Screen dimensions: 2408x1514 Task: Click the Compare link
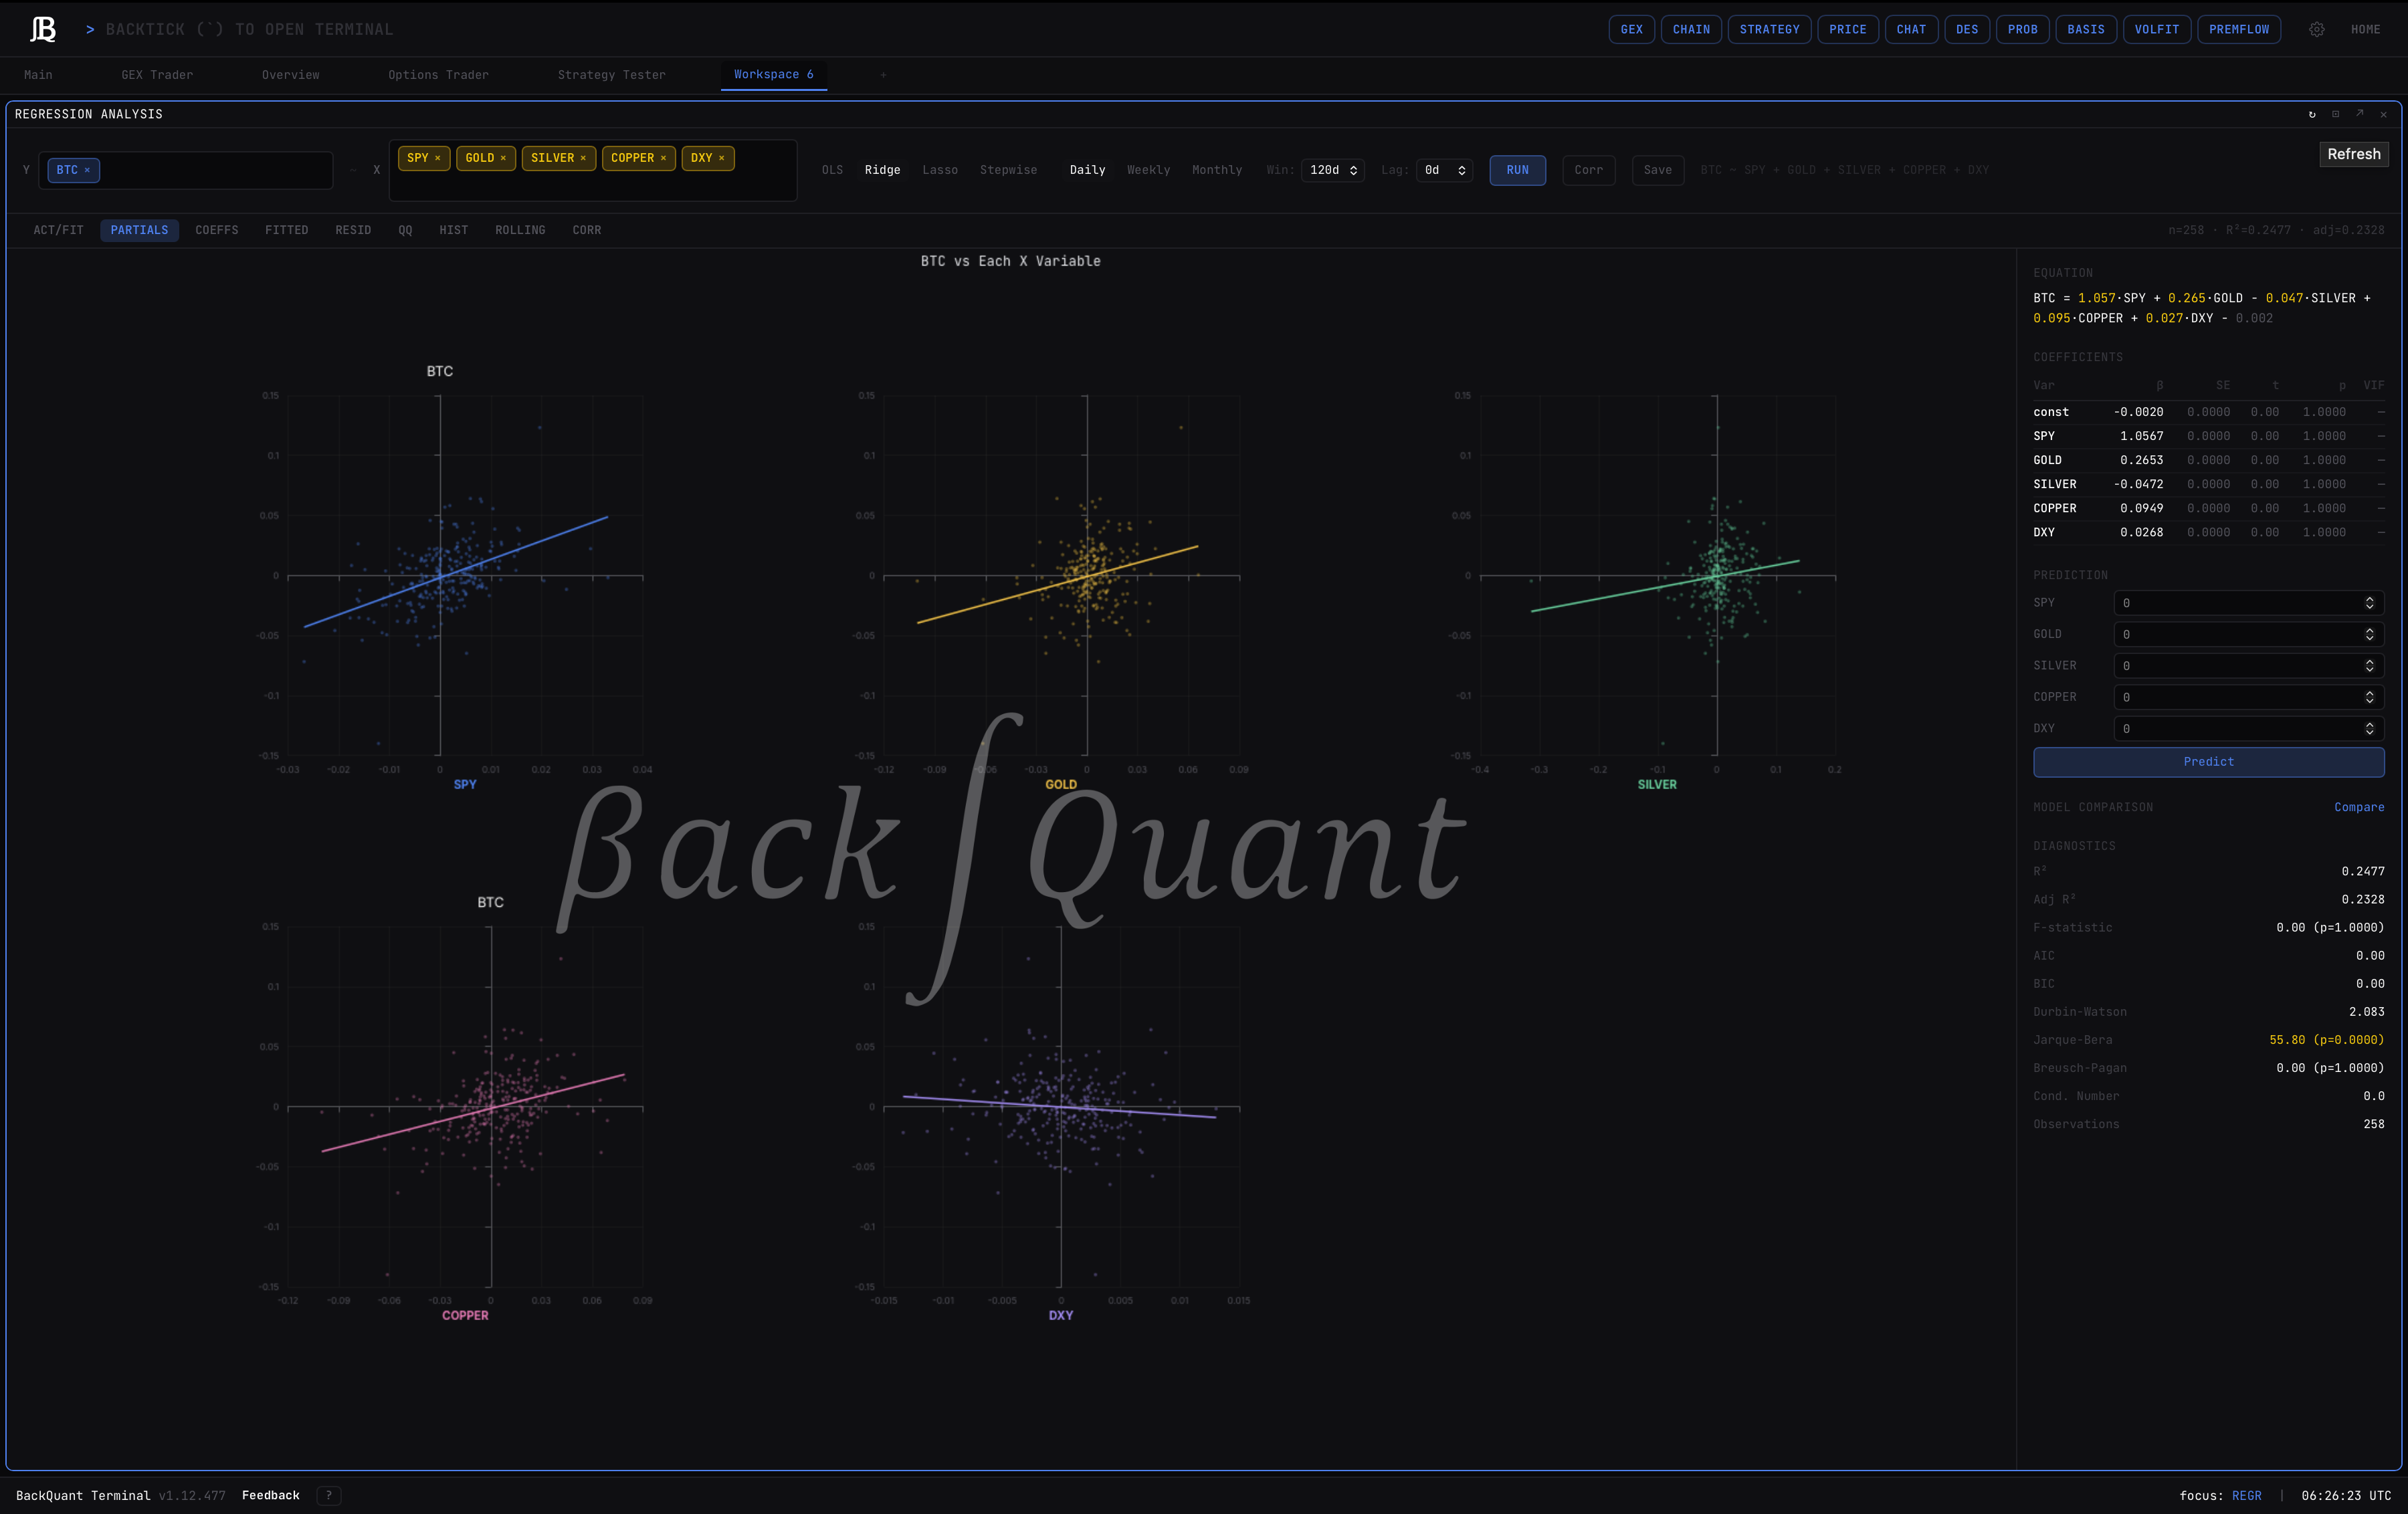click(2359, 807)
